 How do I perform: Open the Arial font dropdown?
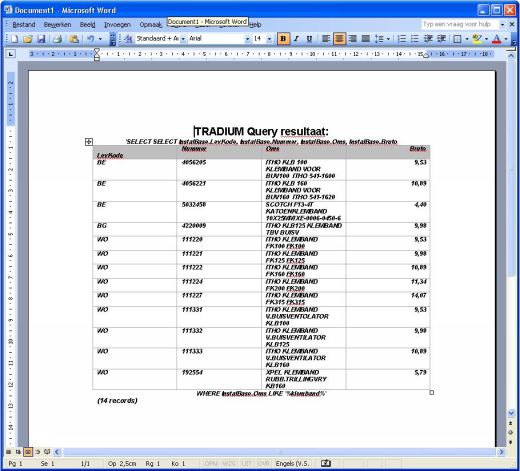coord(247,39)
